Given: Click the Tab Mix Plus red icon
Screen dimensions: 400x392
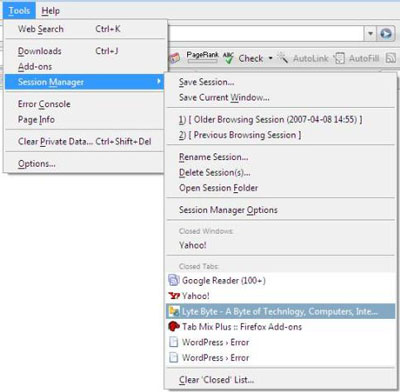Looking at the screenshot, I should [174, 326].
